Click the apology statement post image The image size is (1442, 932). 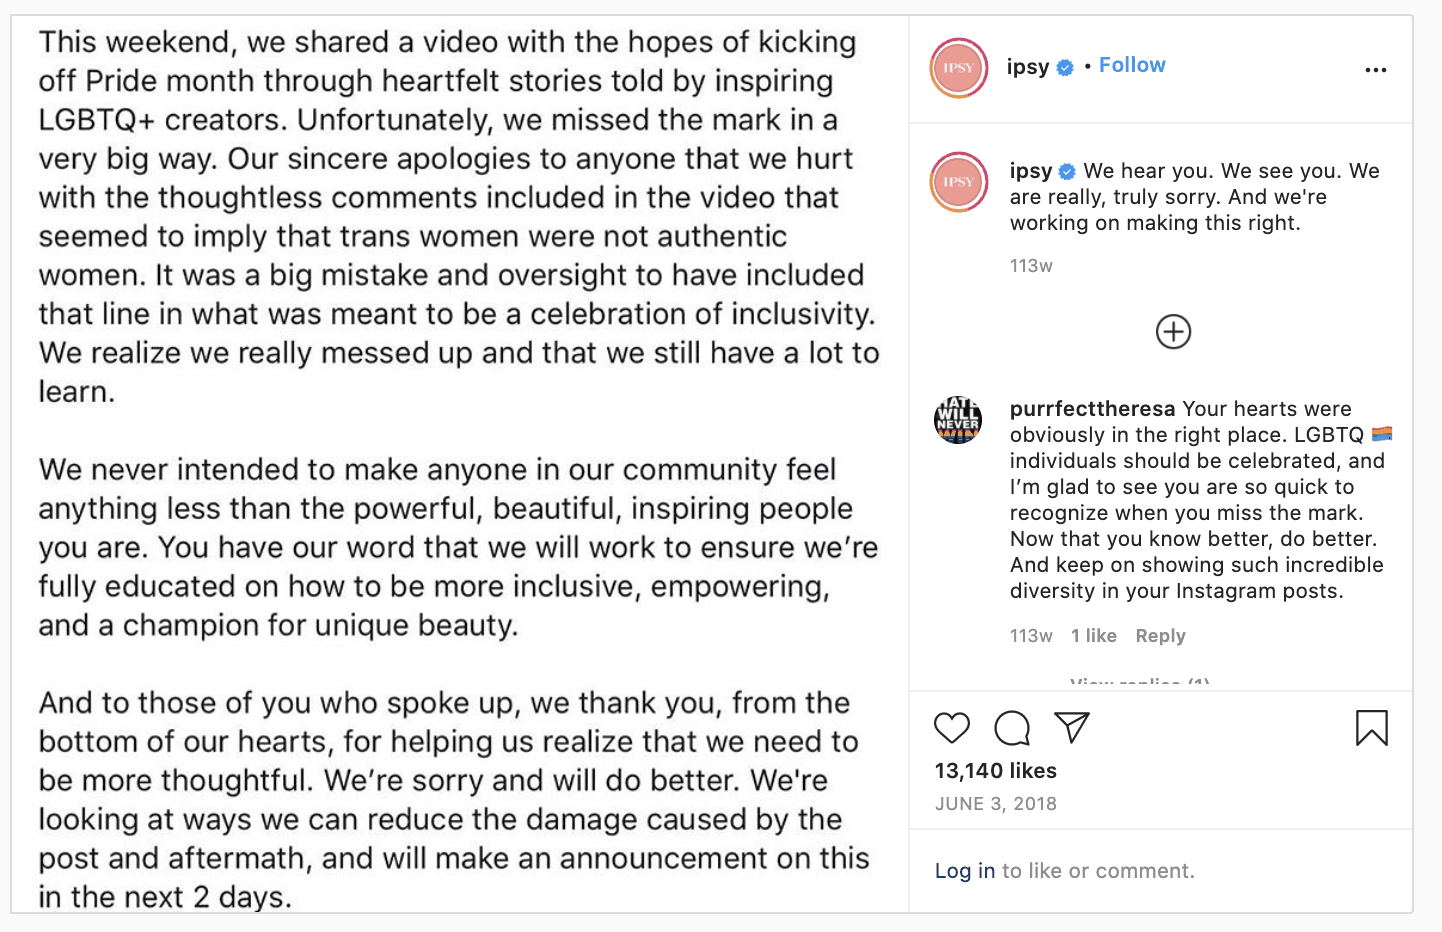460,465
